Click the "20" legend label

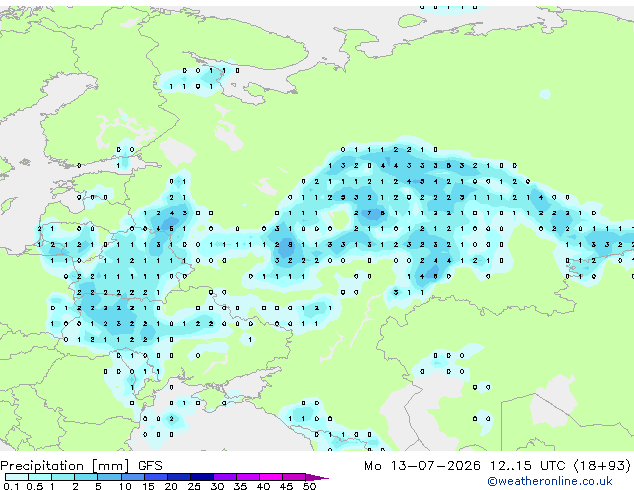(171, 486)
